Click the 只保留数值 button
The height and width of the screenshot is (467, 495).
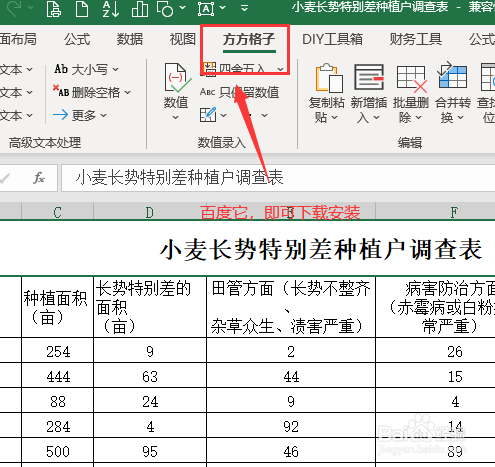click(239, 92)
